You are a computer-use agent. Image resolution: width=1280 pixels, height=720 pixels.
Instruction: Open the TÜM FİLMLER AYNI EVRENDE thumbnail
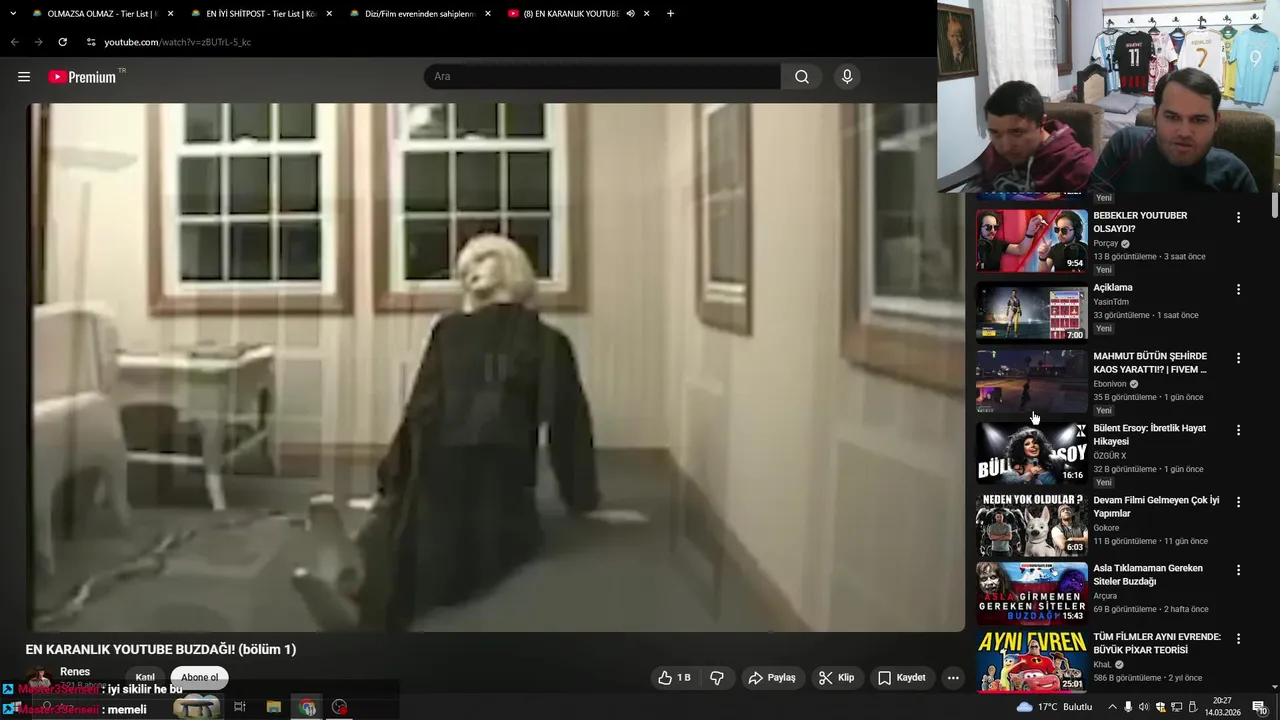1032,660
